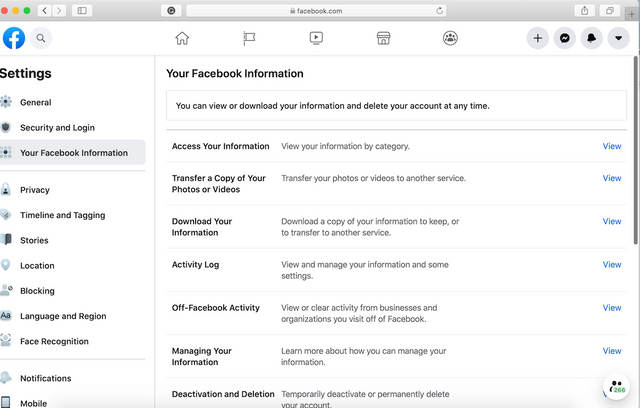640x408 pixels.
Task: Open Marketplace storefront icon
Action: click(x=383, y=38)
